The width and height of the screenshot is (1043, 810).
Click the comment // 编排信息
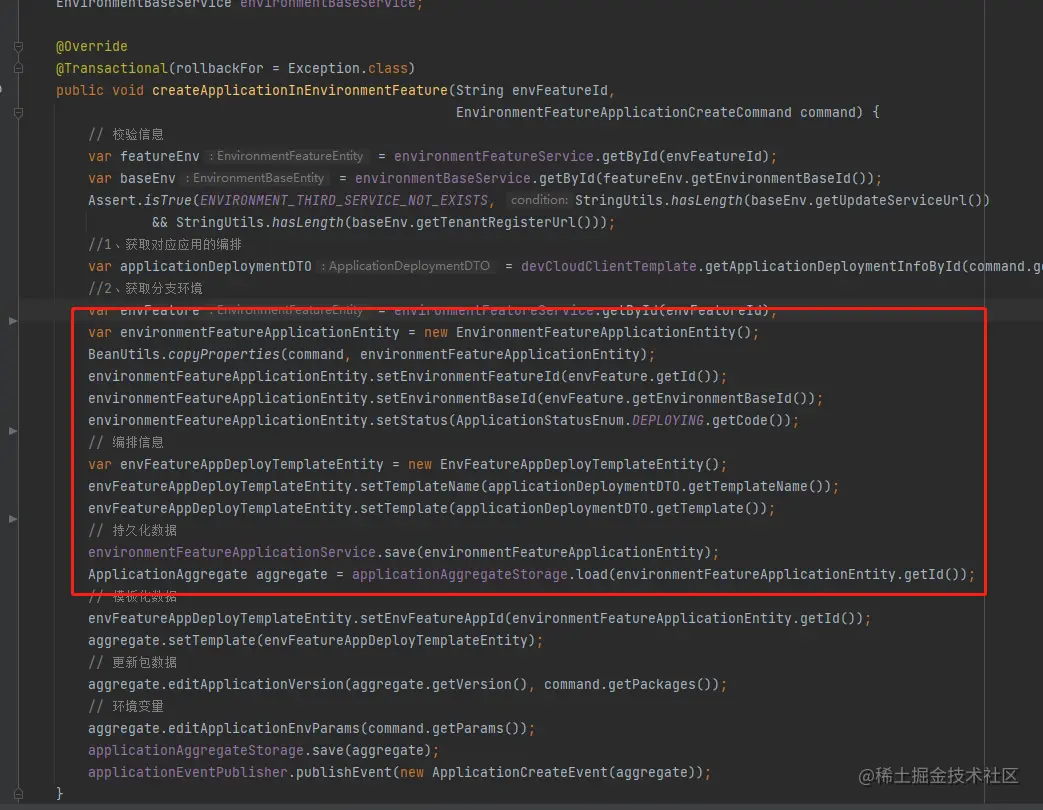126,442
